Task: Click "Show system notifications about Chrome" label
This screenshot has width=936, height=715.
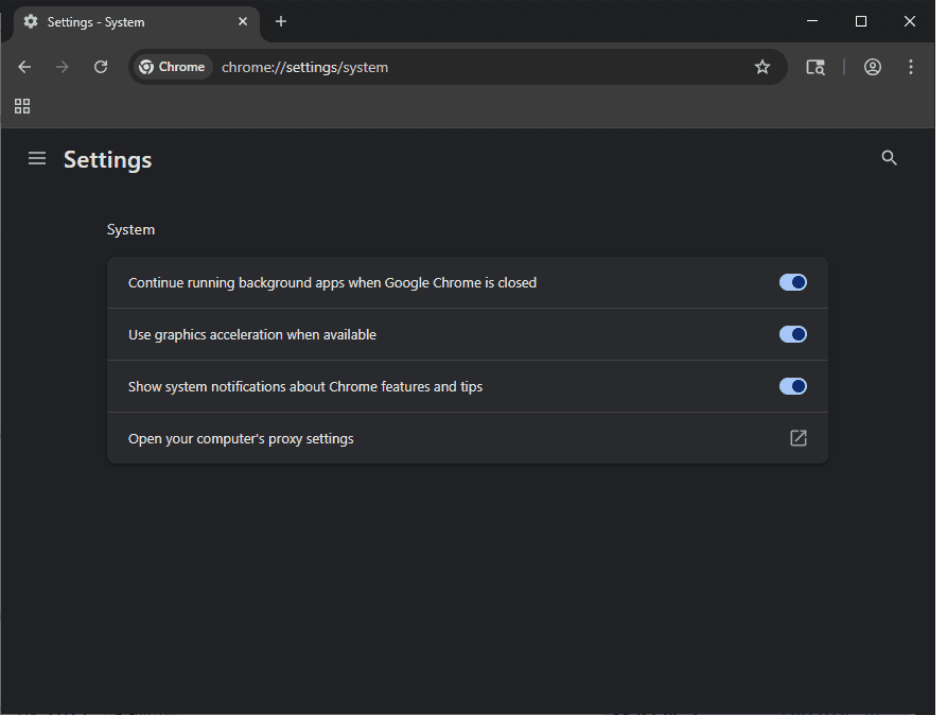Action: coord(305,387)
